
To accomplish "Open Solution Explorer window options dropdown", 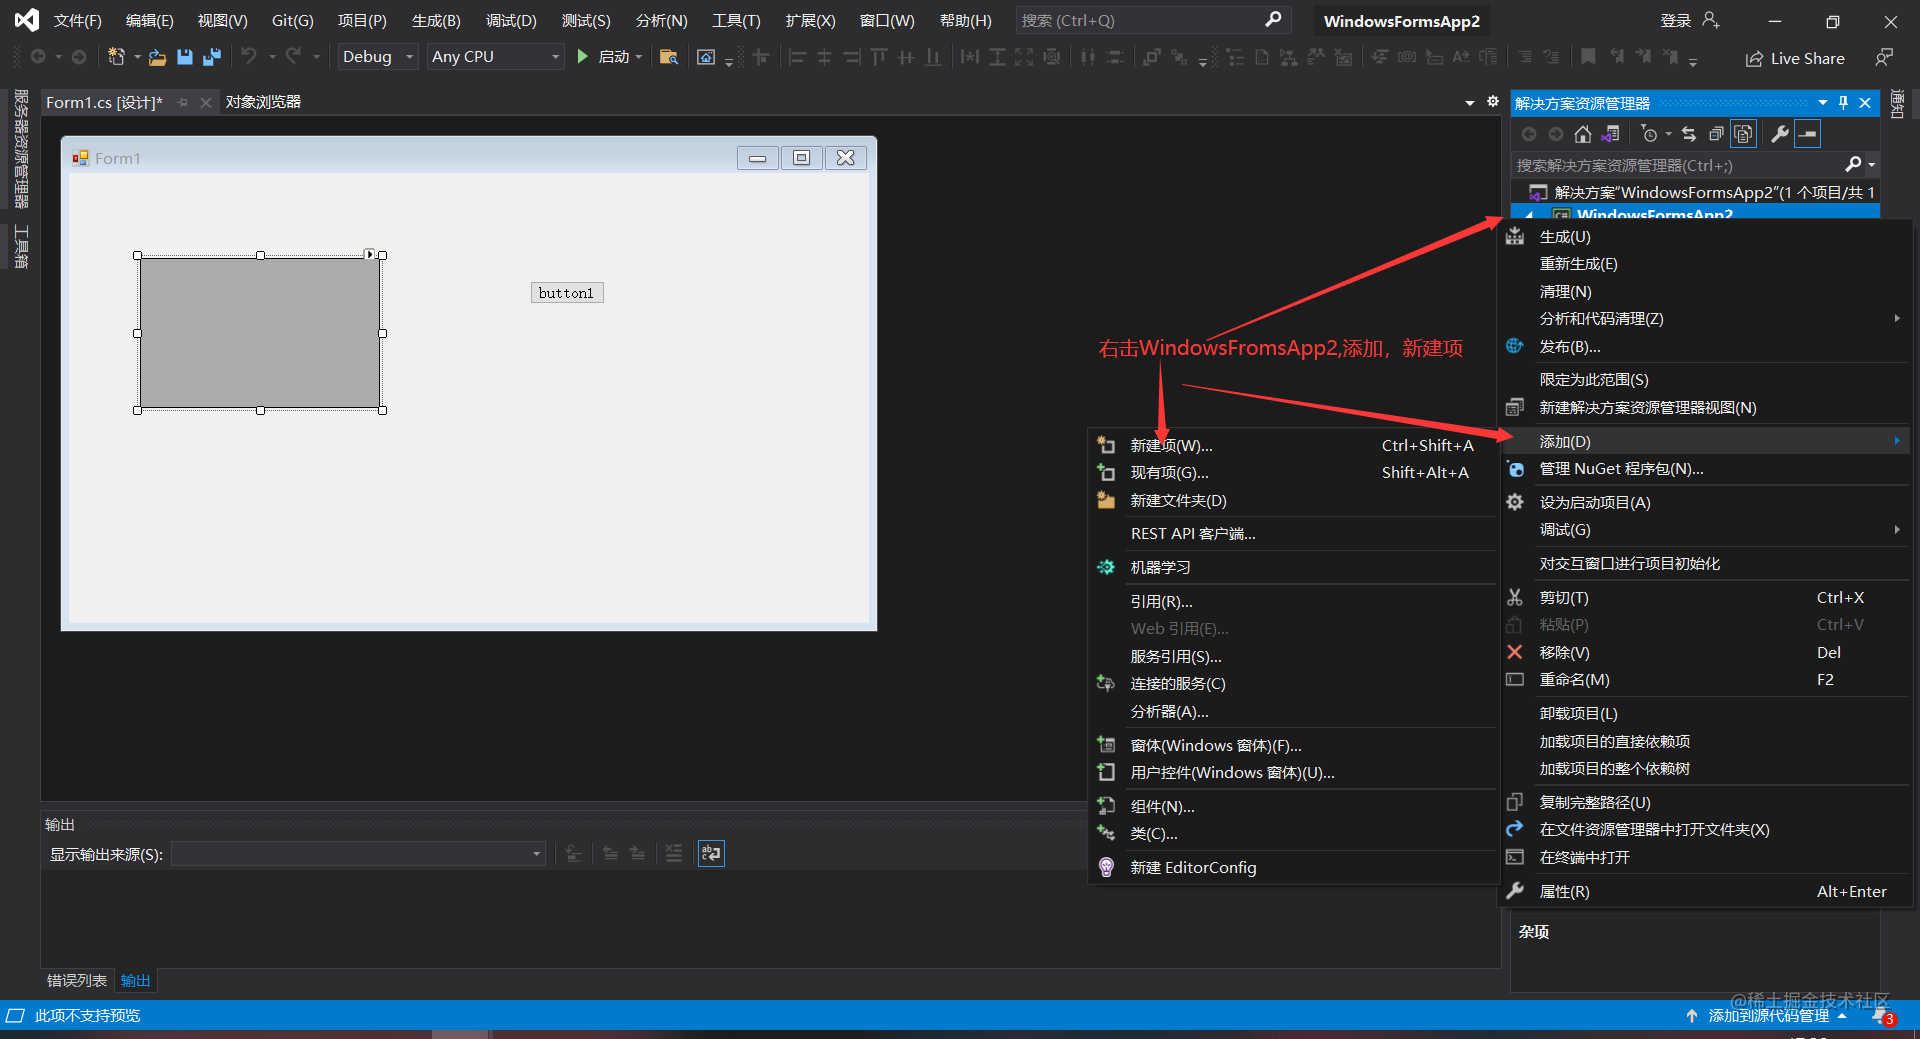I will coord(1823,103).
